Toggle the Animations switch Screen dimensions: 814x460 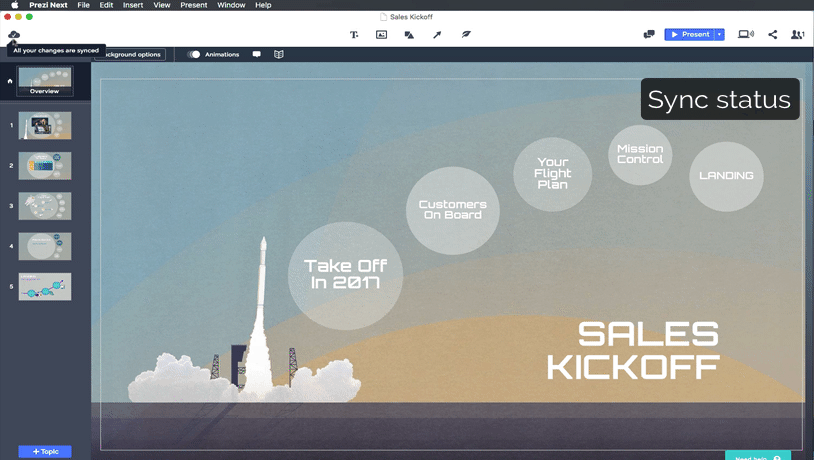(194, 54)
